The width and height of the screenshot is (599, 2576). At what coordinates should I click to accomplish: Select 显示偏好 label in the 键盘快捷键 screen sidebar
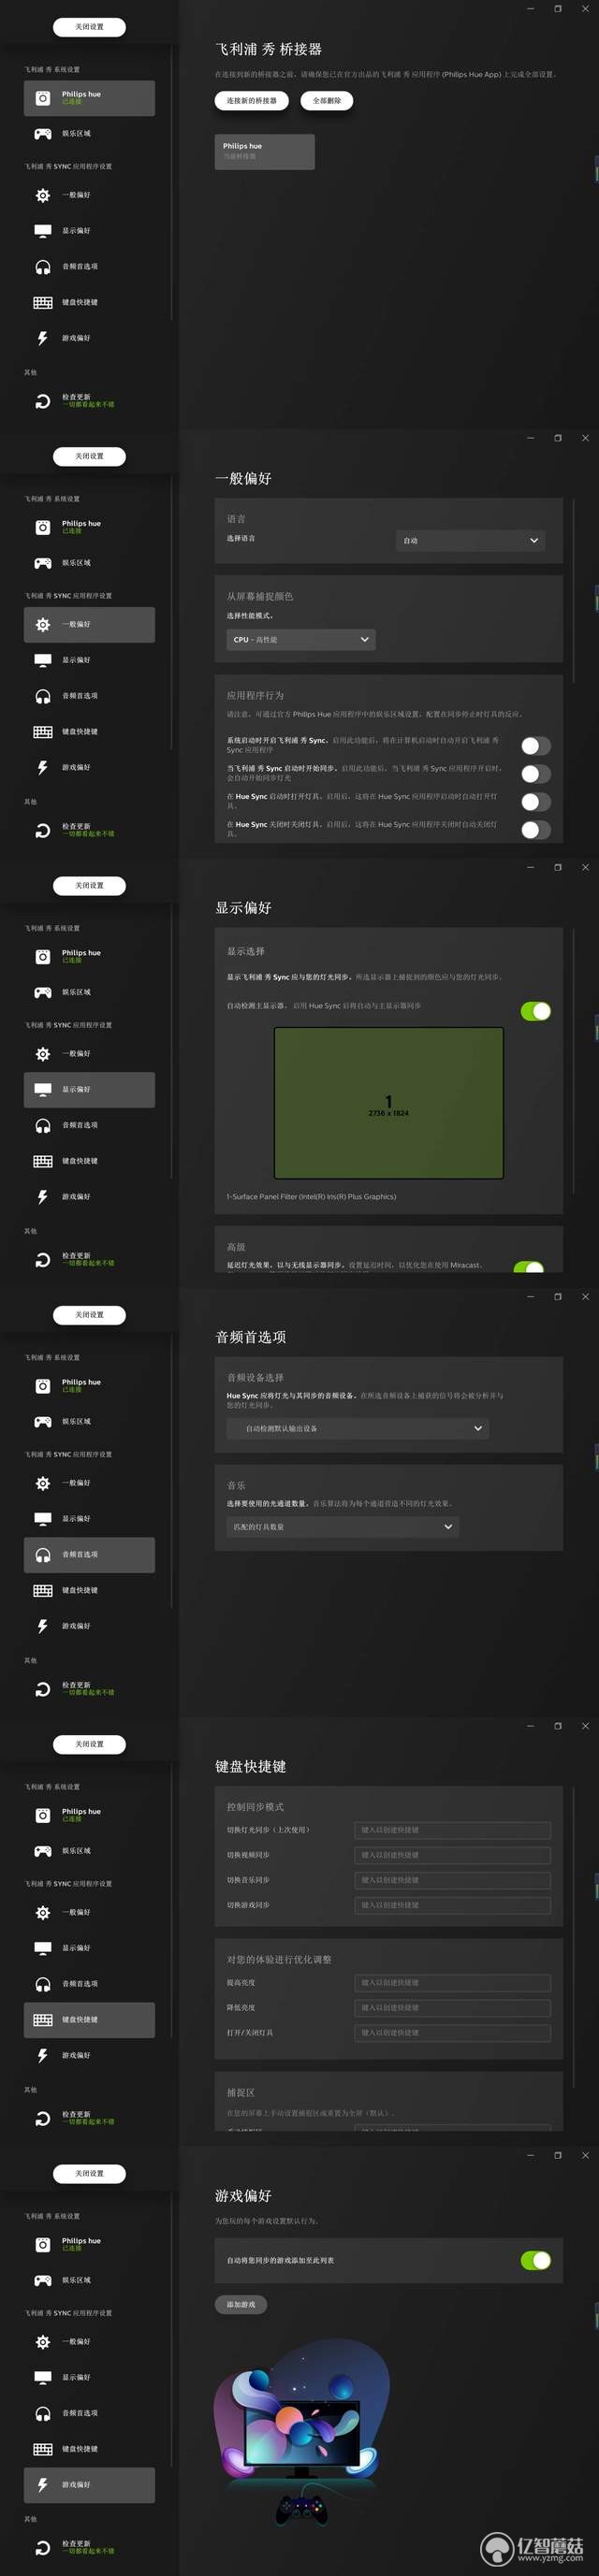(x=76, y=1948)
